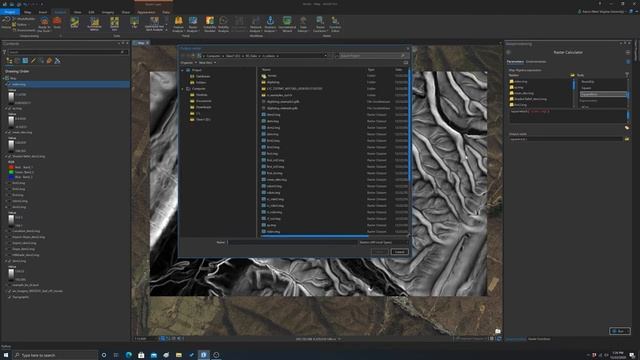640x360 pixels.
Task: Toggle visibility of the highlighted top layer
Action: click(9, 84)
